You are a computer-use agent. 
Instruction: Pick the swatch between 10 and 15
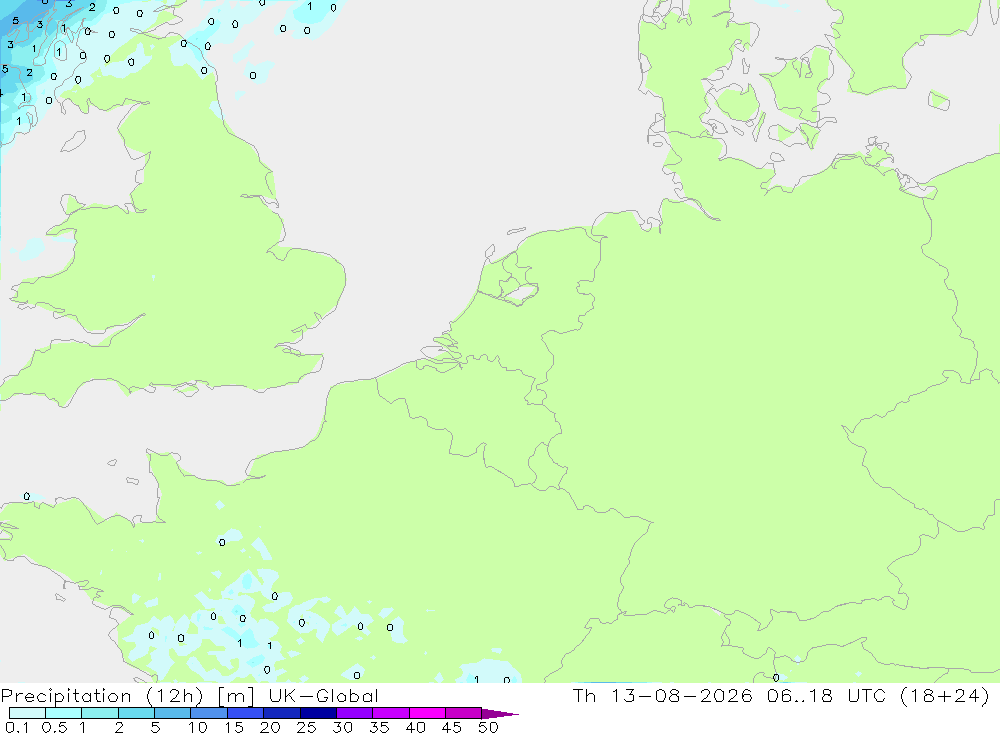click(x=209, y=713)
